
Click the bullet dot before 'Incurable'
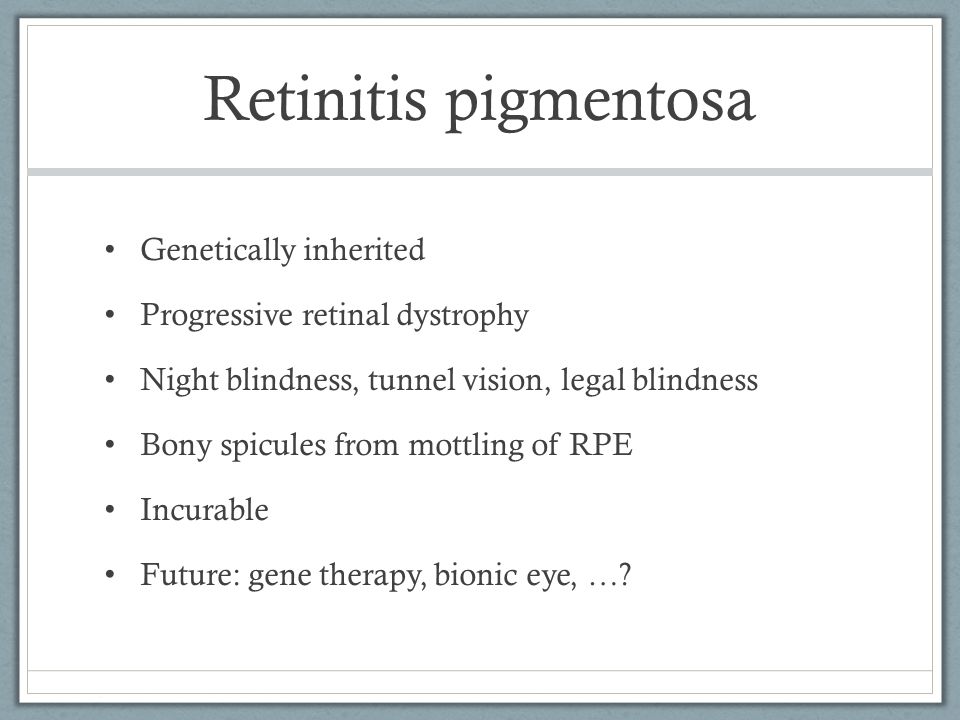click(110, 510)
